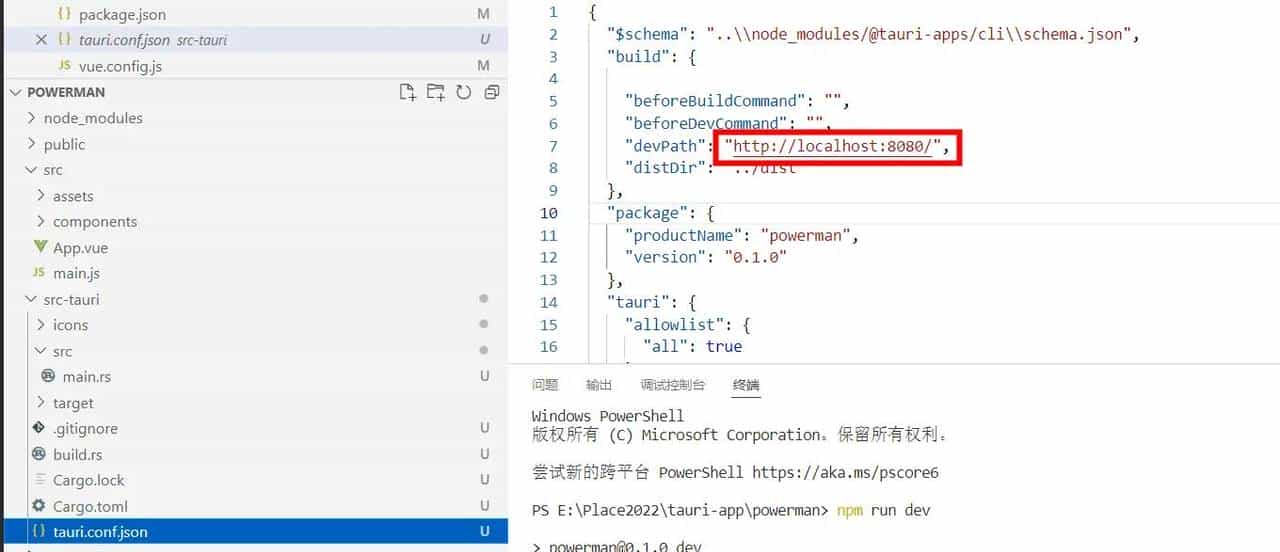Image resolution: width=1280 pixels, height=552 pixels.
Task: Collapse the src-tauri folder
Action: [x=32, y=299]
